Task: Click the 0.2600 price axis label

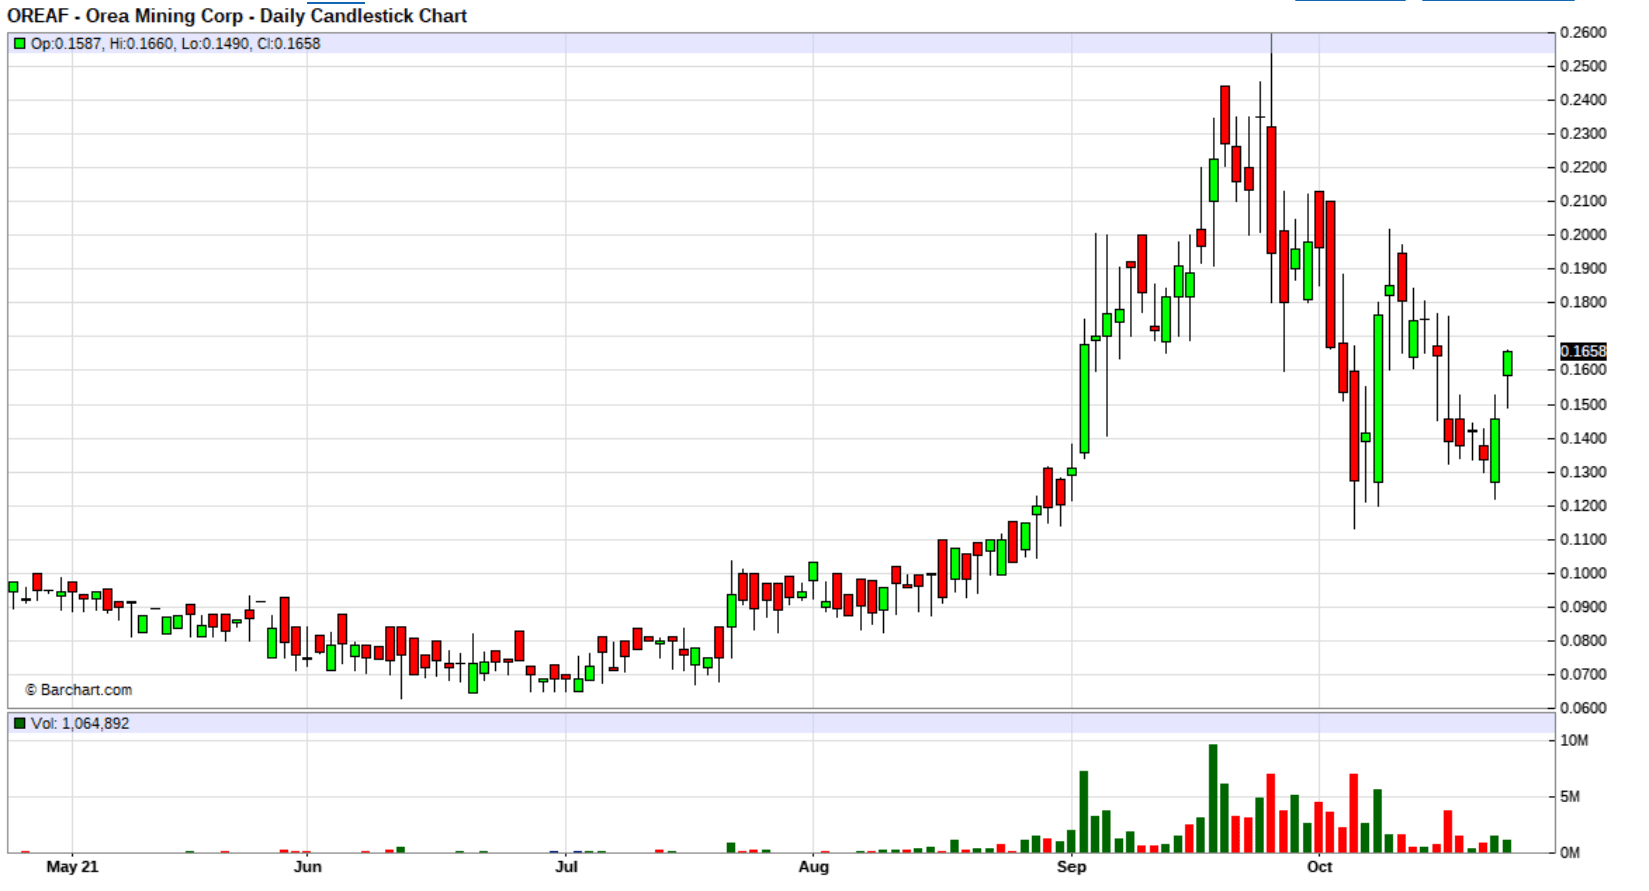Action: pos(1583,33)
